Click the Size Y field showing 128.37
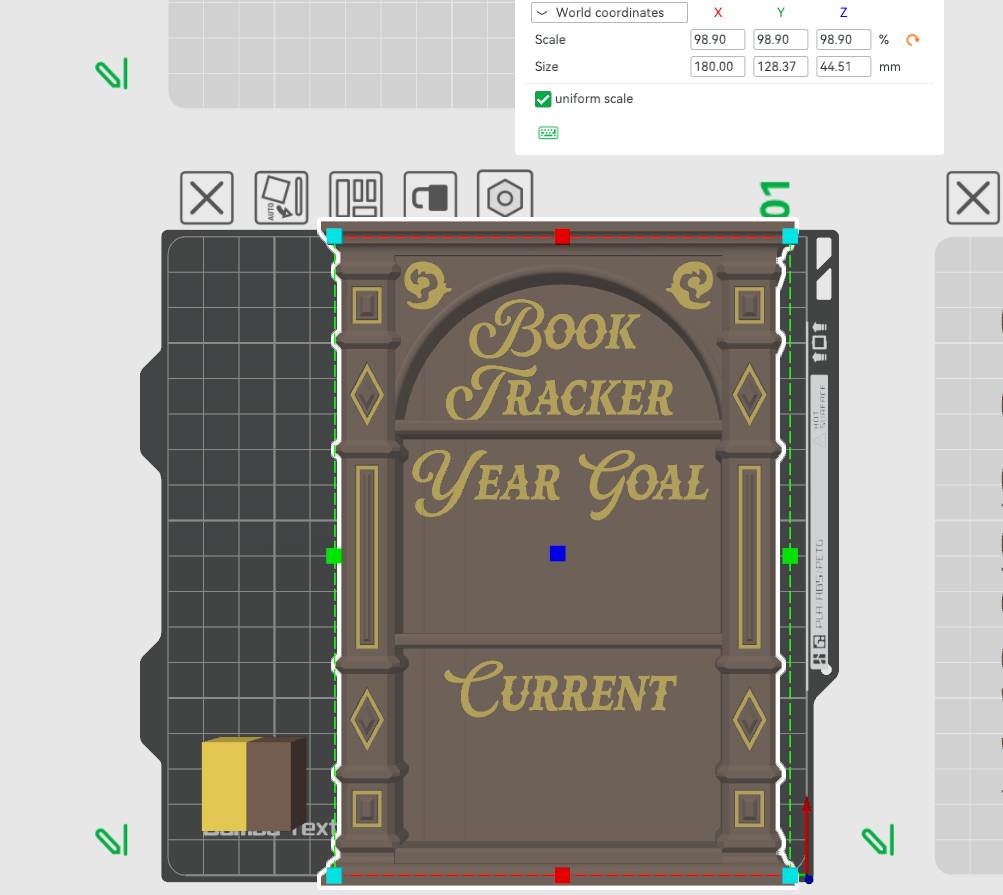 point(780,67)
